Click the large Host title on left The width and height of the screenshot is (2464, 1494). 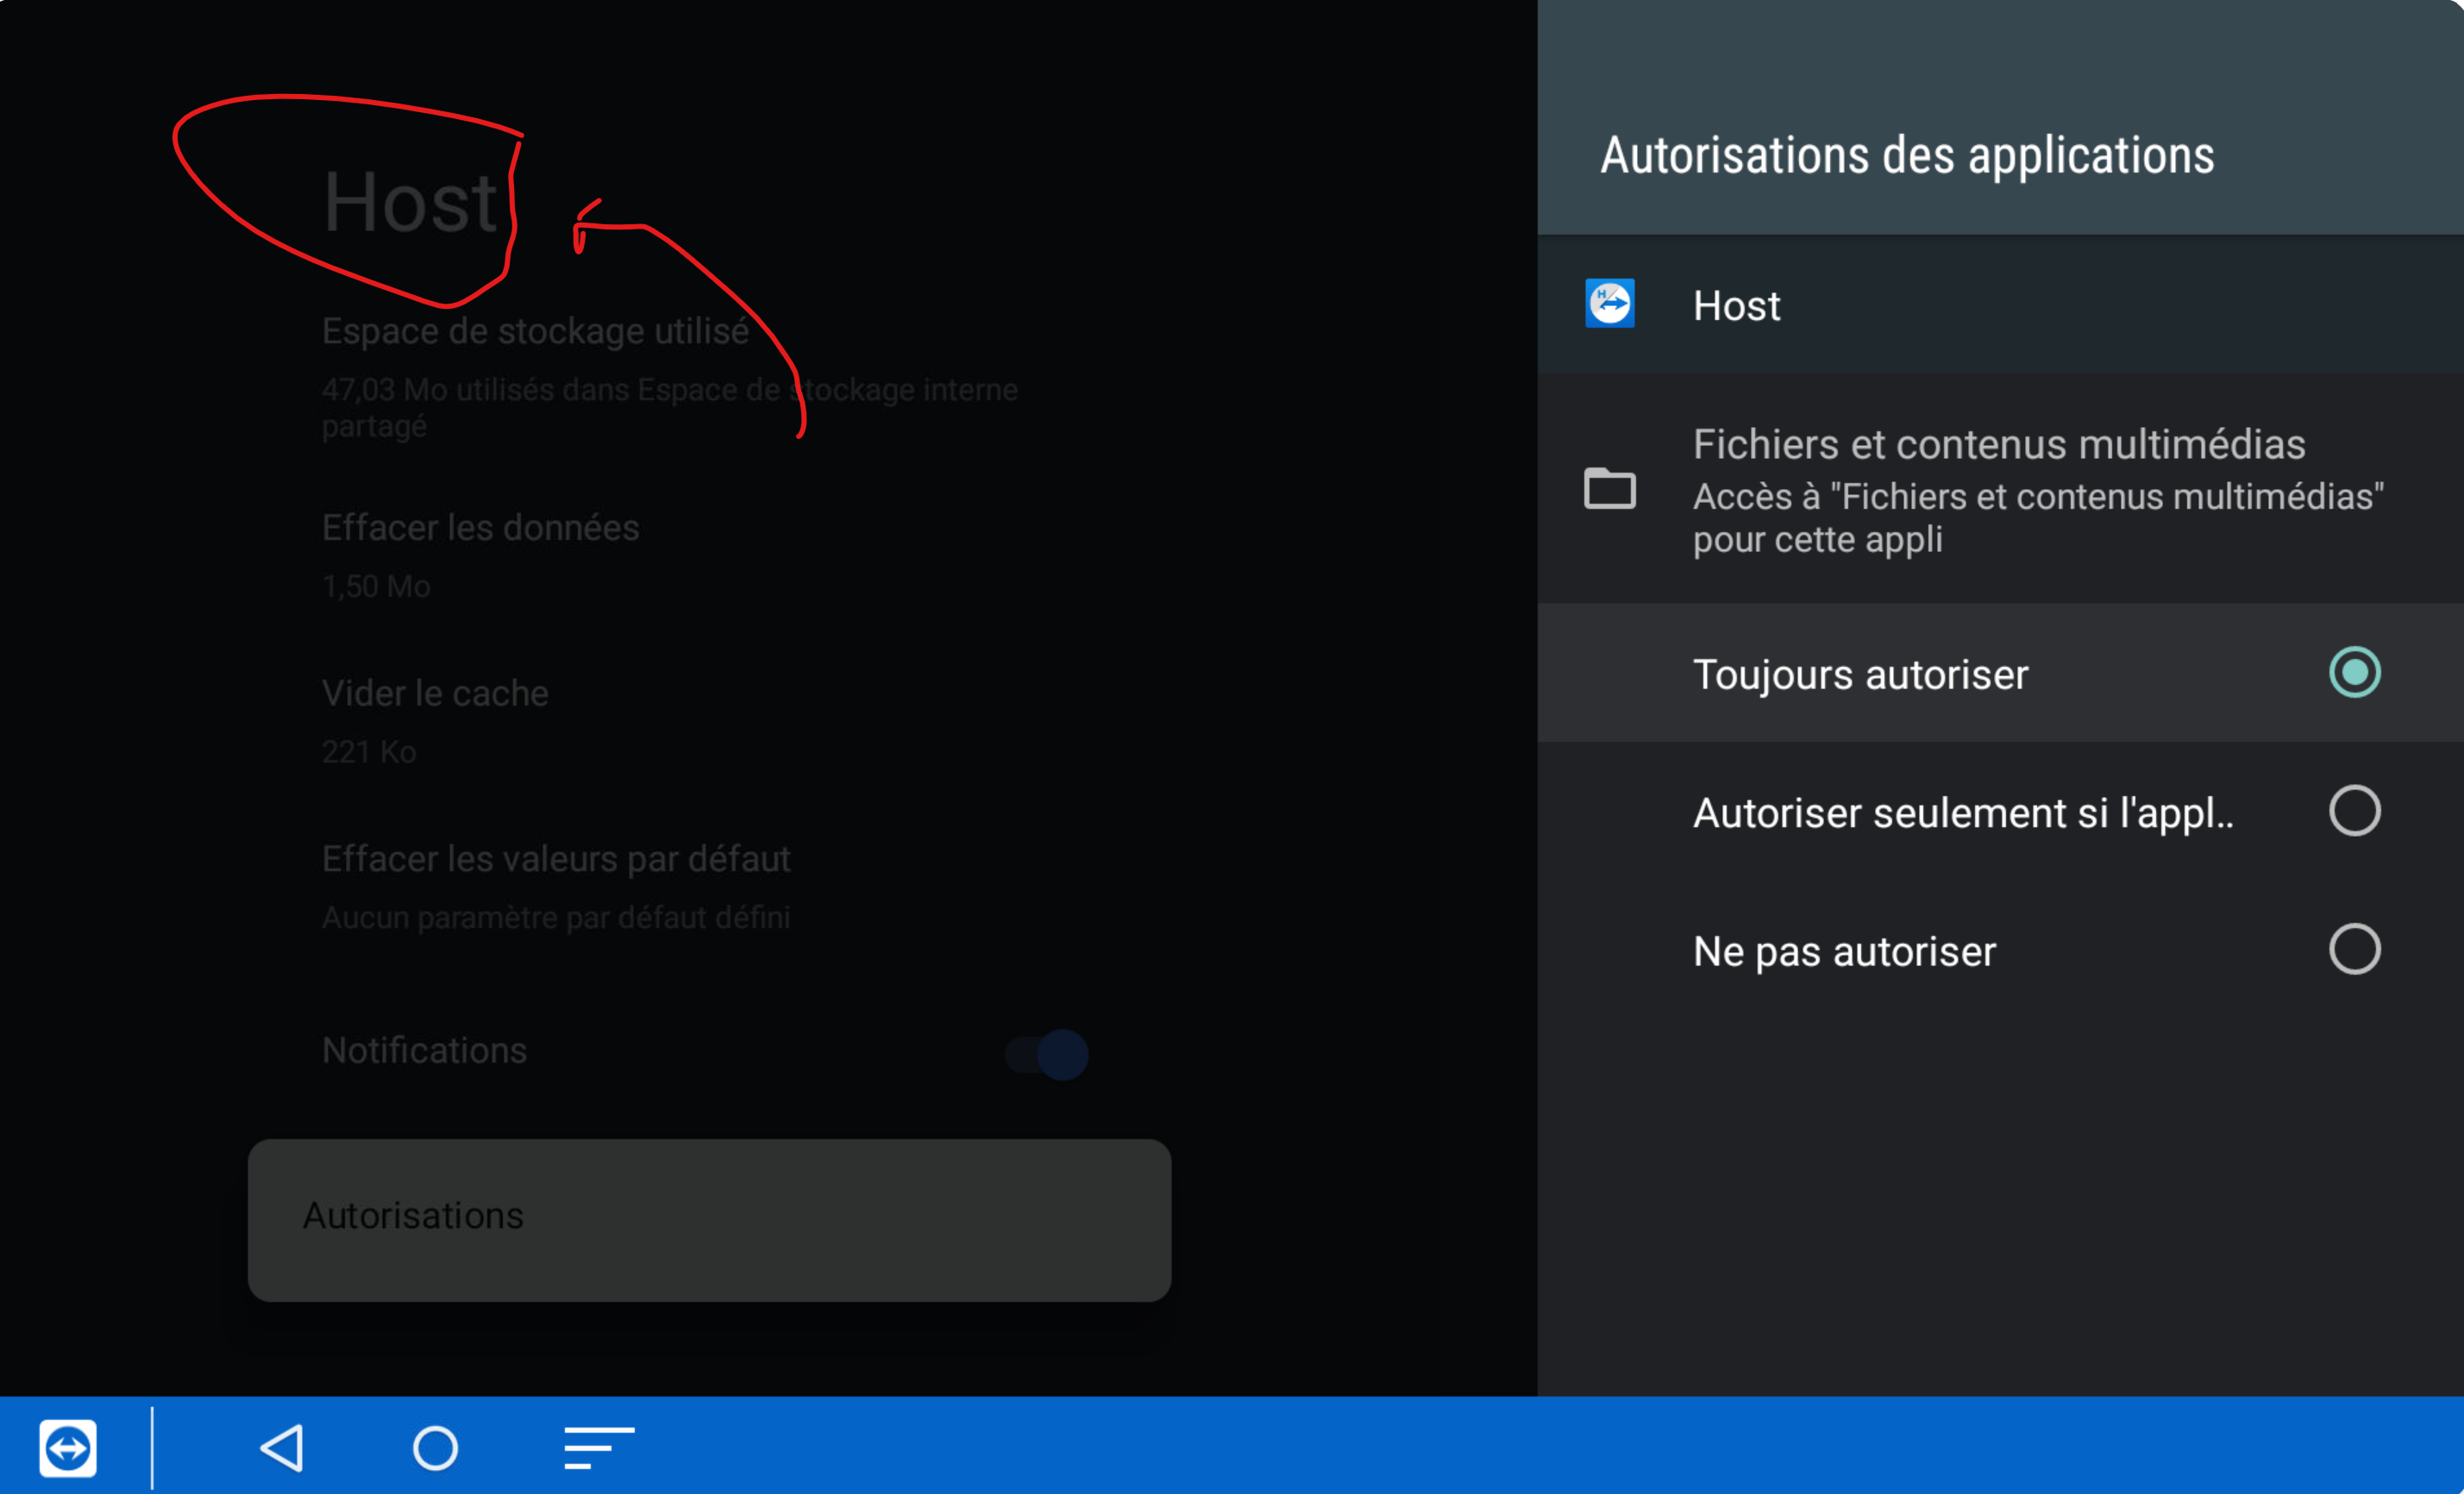click(x=410, y=203)
